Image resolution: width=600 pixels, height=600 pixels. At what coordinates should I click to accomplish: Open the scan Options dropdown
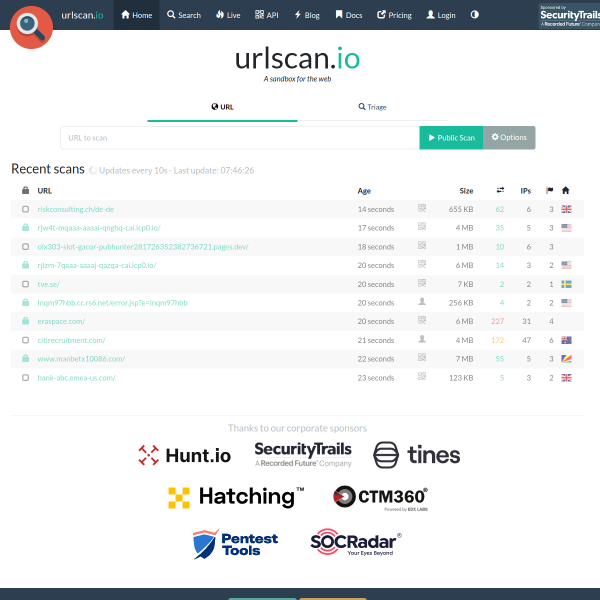(x=509, y=138)
